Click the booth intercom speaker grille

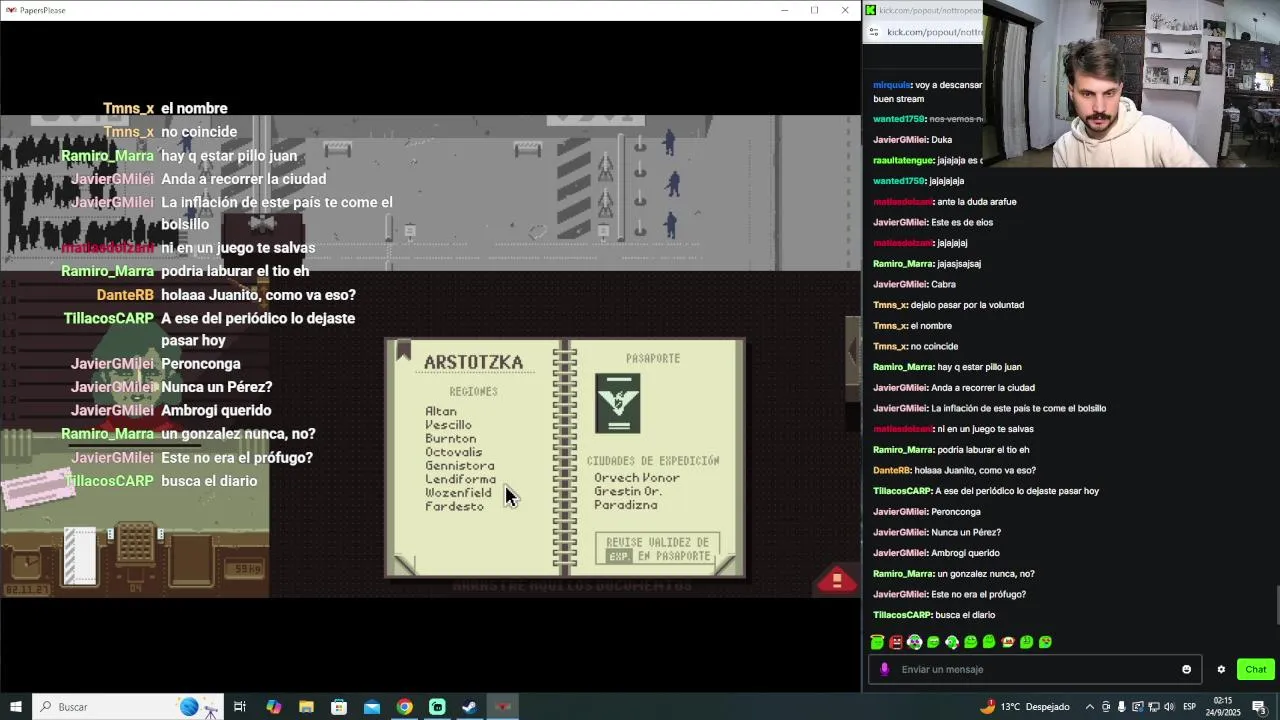coord(135,545)
